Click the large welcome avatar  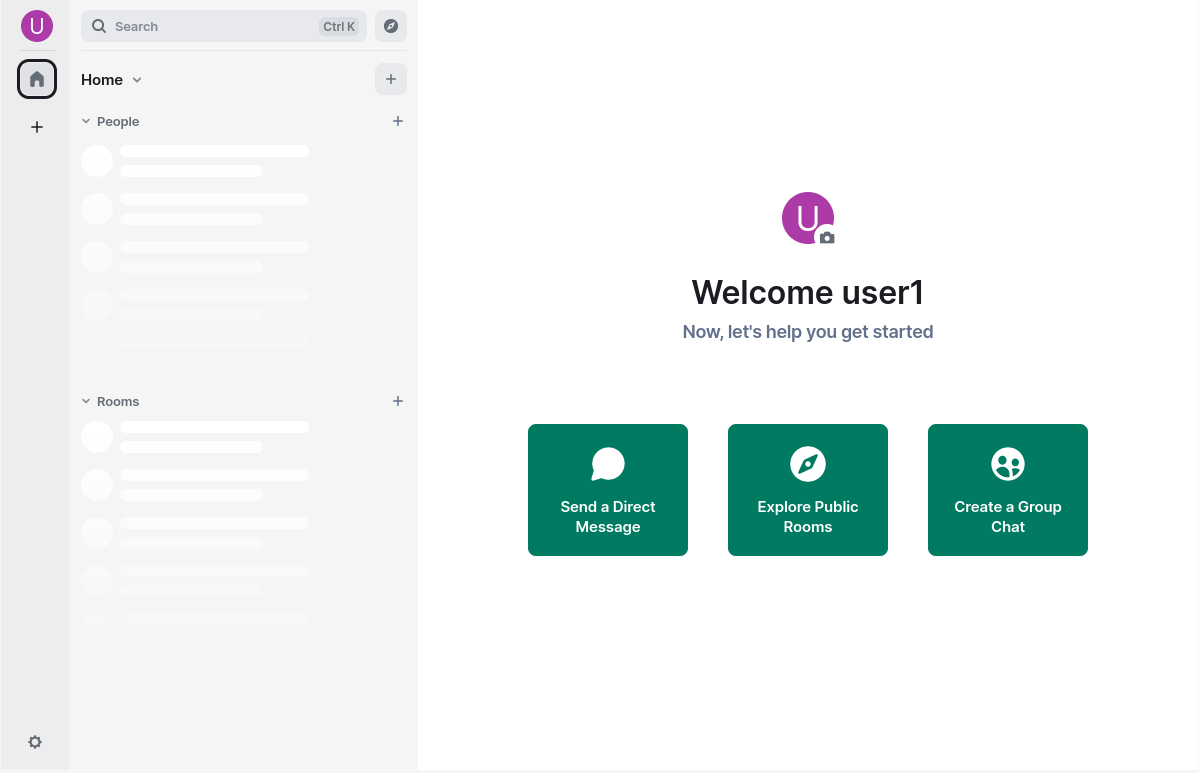tap(807, 218)
